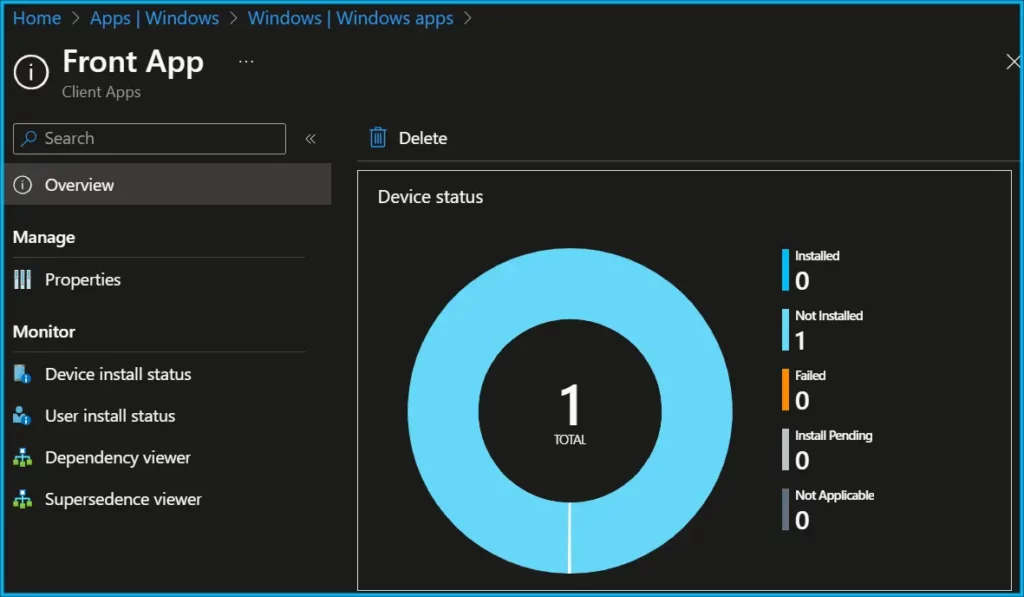Click the Dependency viewer hierarchy icon

[22, 458]
